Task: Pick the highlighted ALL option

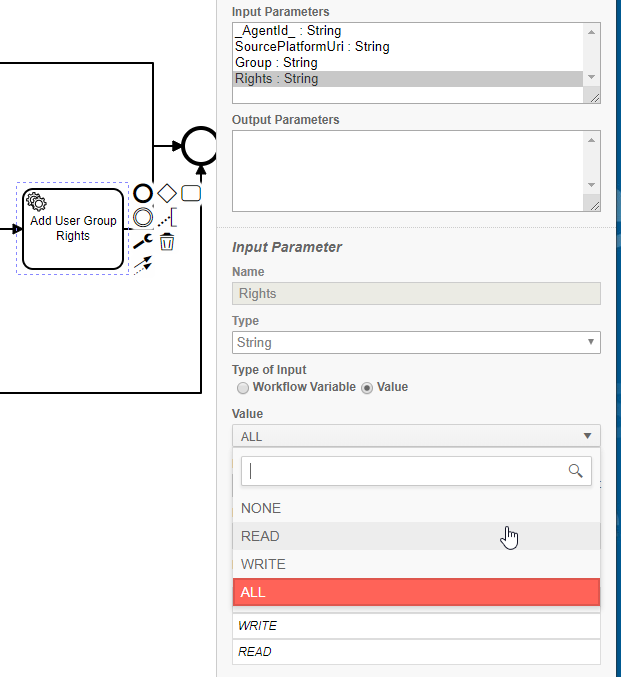Action: pos(416,592)
